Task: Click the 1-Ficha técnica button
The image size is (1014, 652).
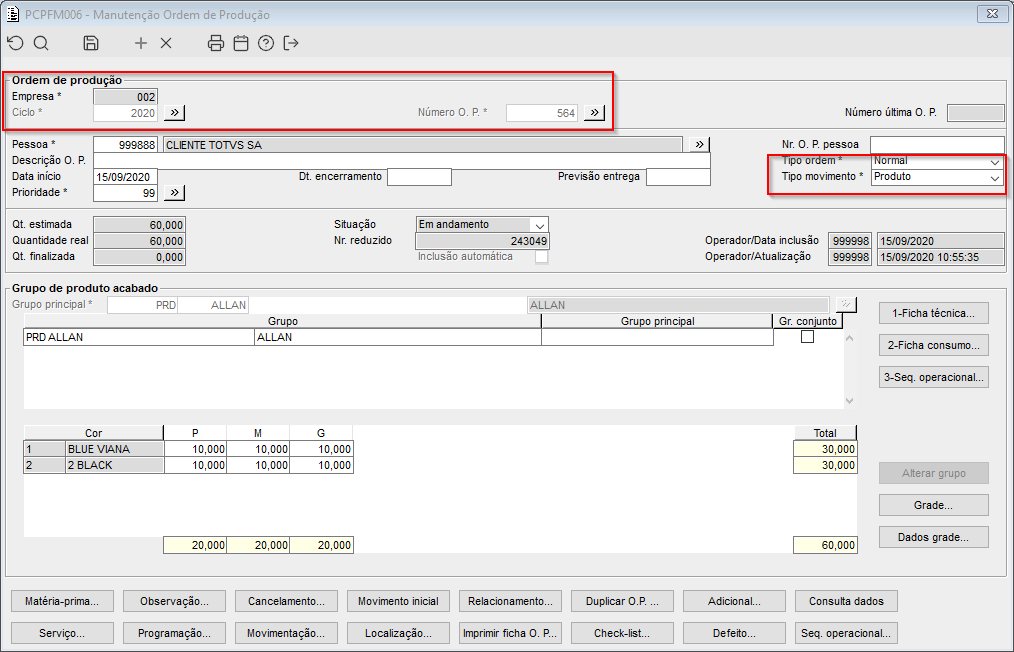Action: pos(933,313)
